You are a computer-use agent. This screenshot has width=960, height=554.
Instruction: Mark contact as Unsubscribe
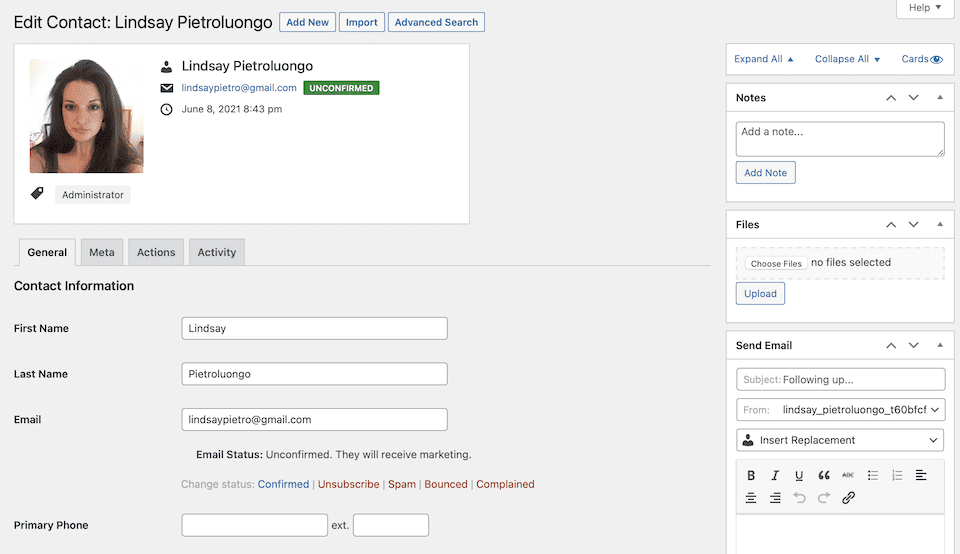349,485
